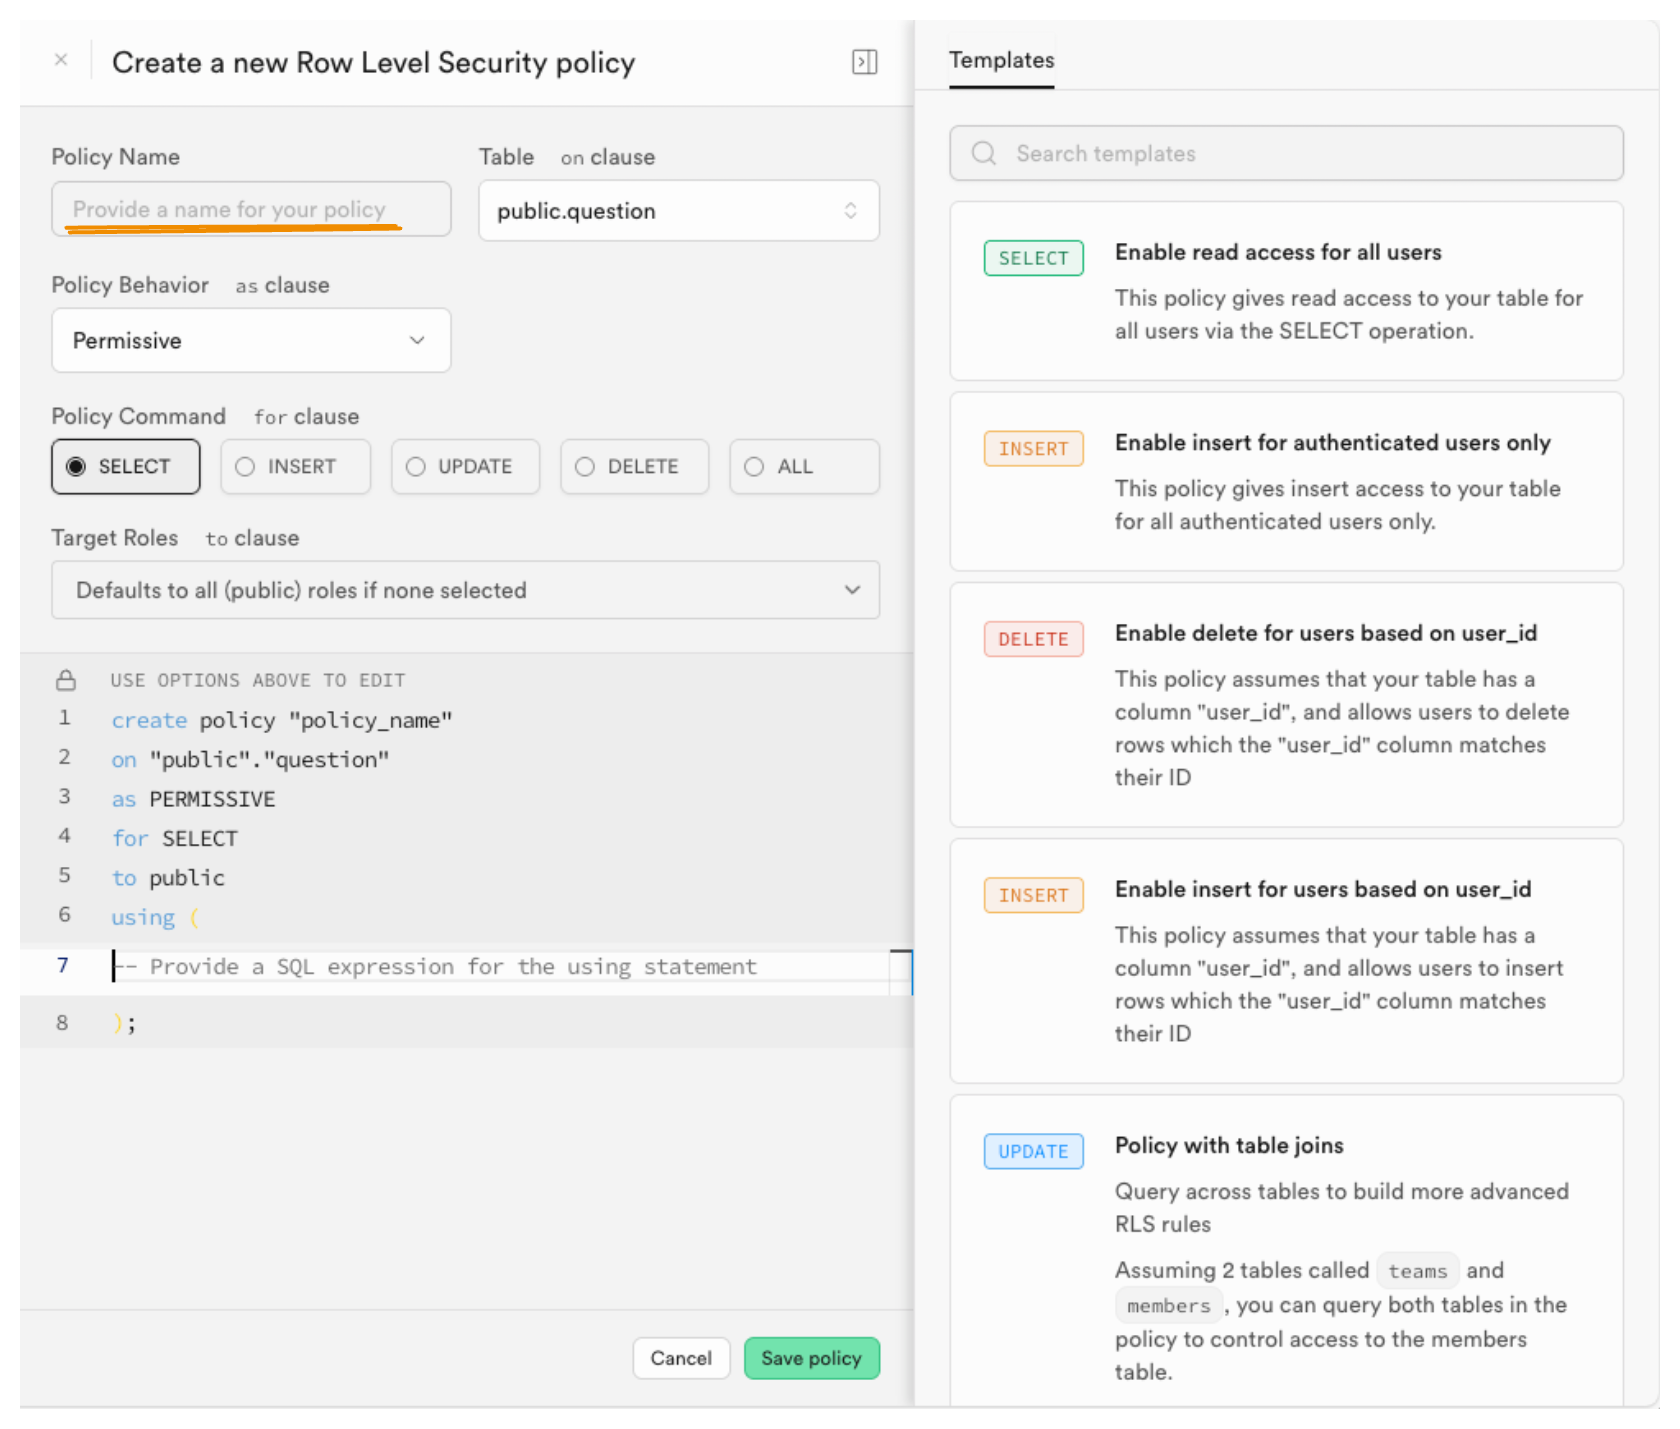
Task: Click the lock icon above the SQL editor
Action: 66,681
